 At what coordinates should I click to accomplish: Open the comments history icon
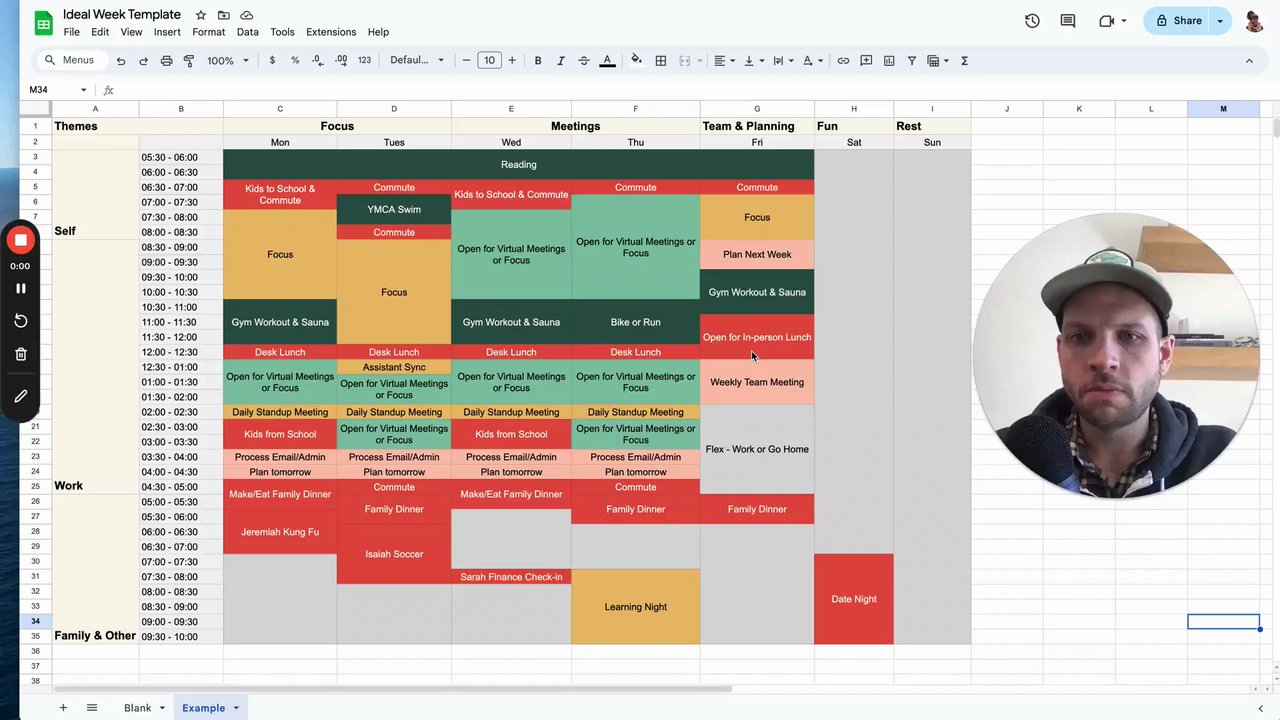pos(1068,21)
